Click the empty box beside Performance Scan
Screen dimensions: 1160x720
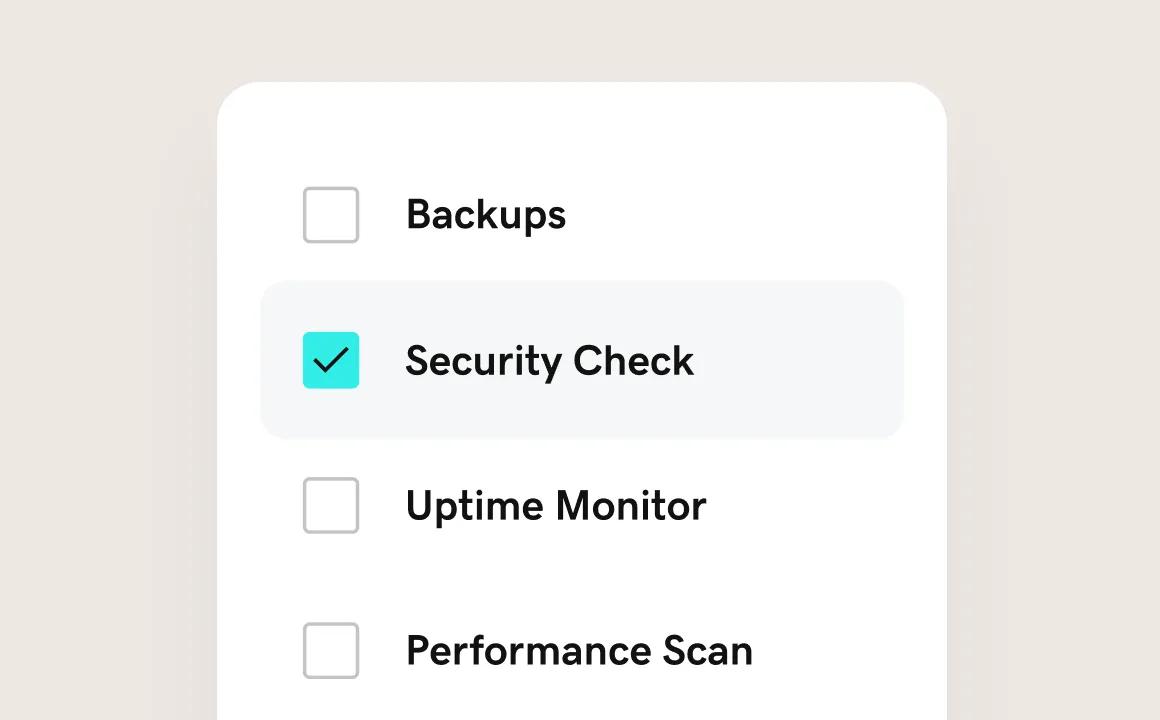[x=331, y=650]
